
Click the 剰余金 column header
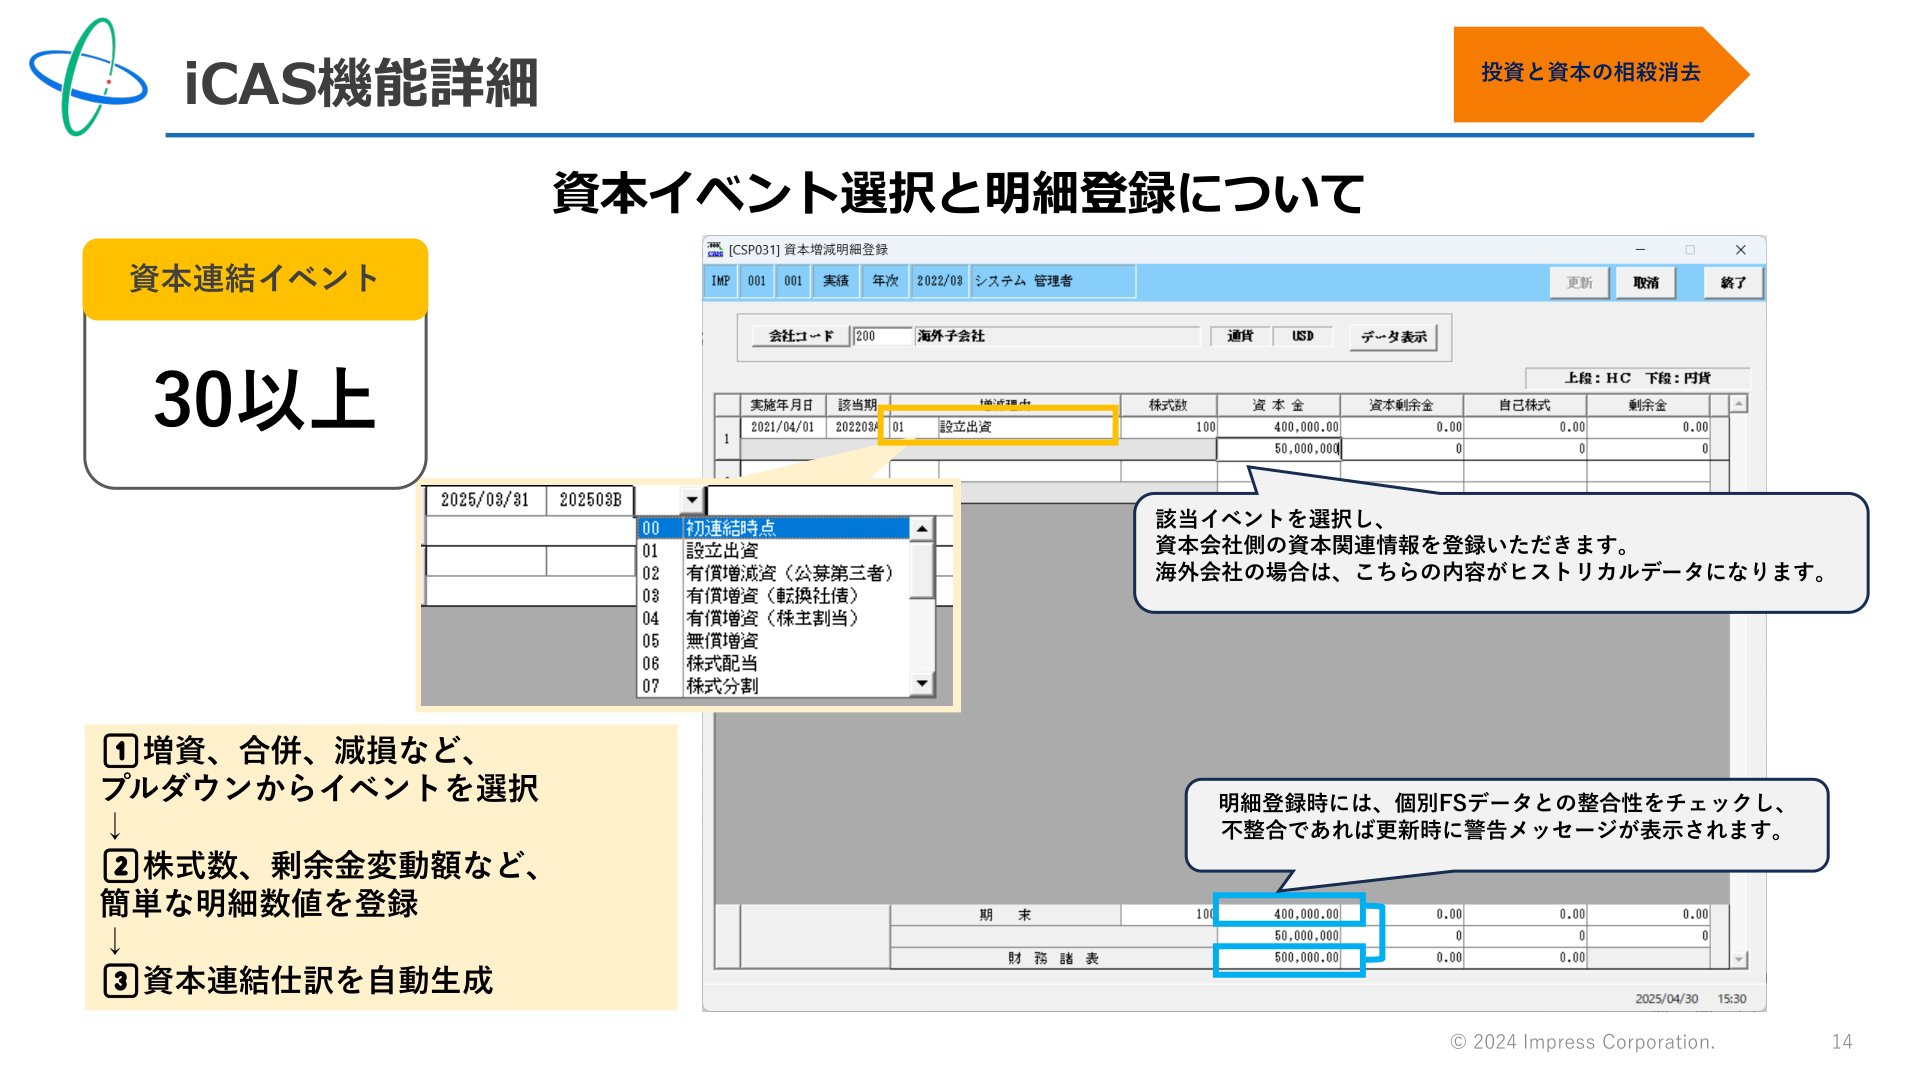(x=1647, y=405)
